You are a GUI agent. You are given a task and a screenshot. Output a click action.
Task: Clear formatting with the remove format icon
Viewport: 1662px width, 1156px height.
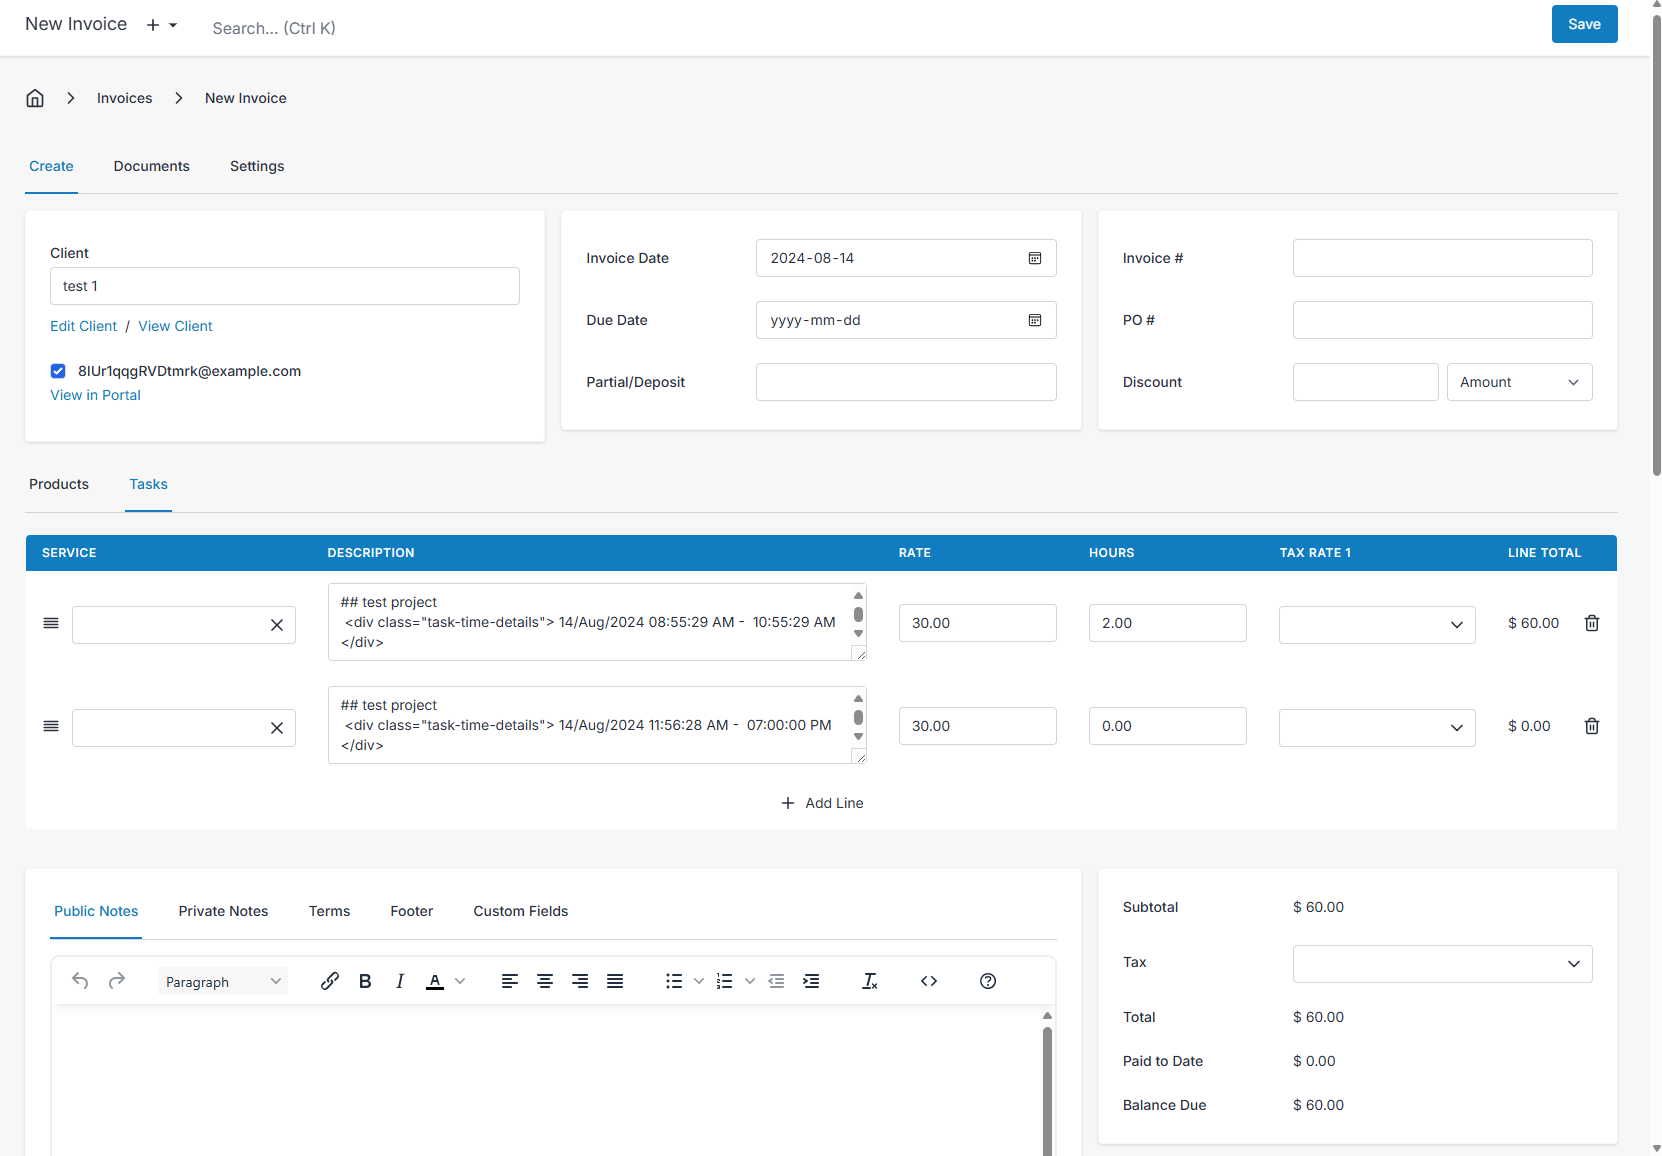pos(869,981)
